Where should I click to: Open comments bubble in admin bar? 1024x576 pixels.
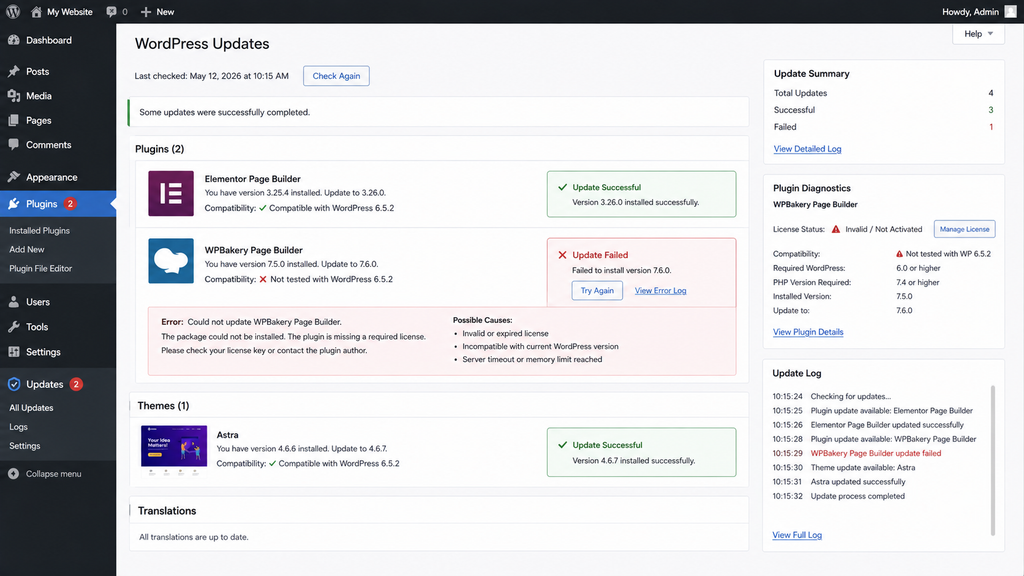tap(112, 12)
